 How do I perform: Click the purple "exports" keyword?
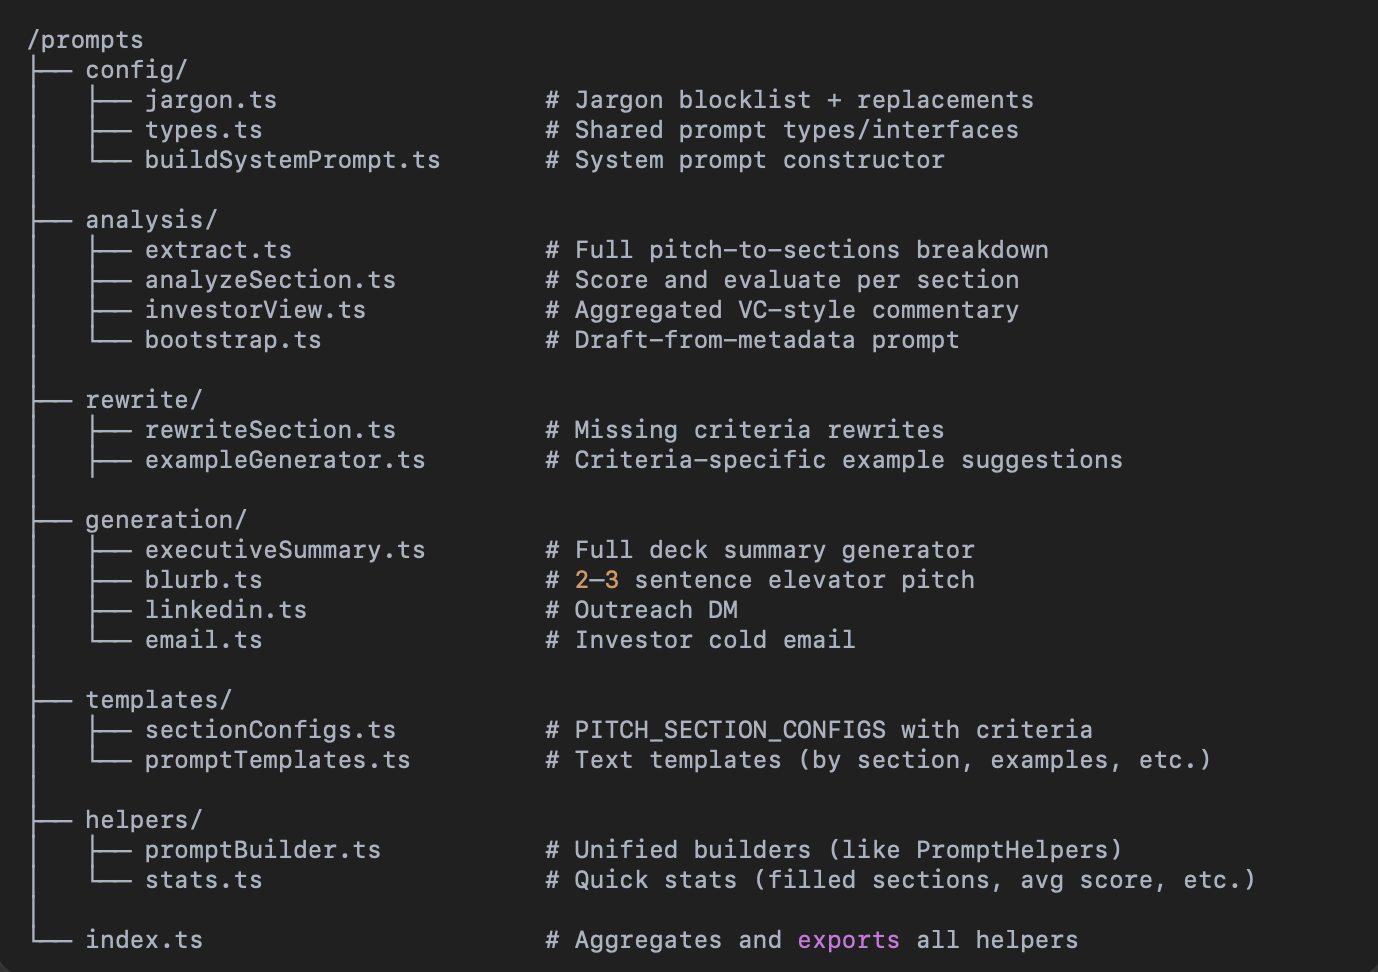(848, 940)
